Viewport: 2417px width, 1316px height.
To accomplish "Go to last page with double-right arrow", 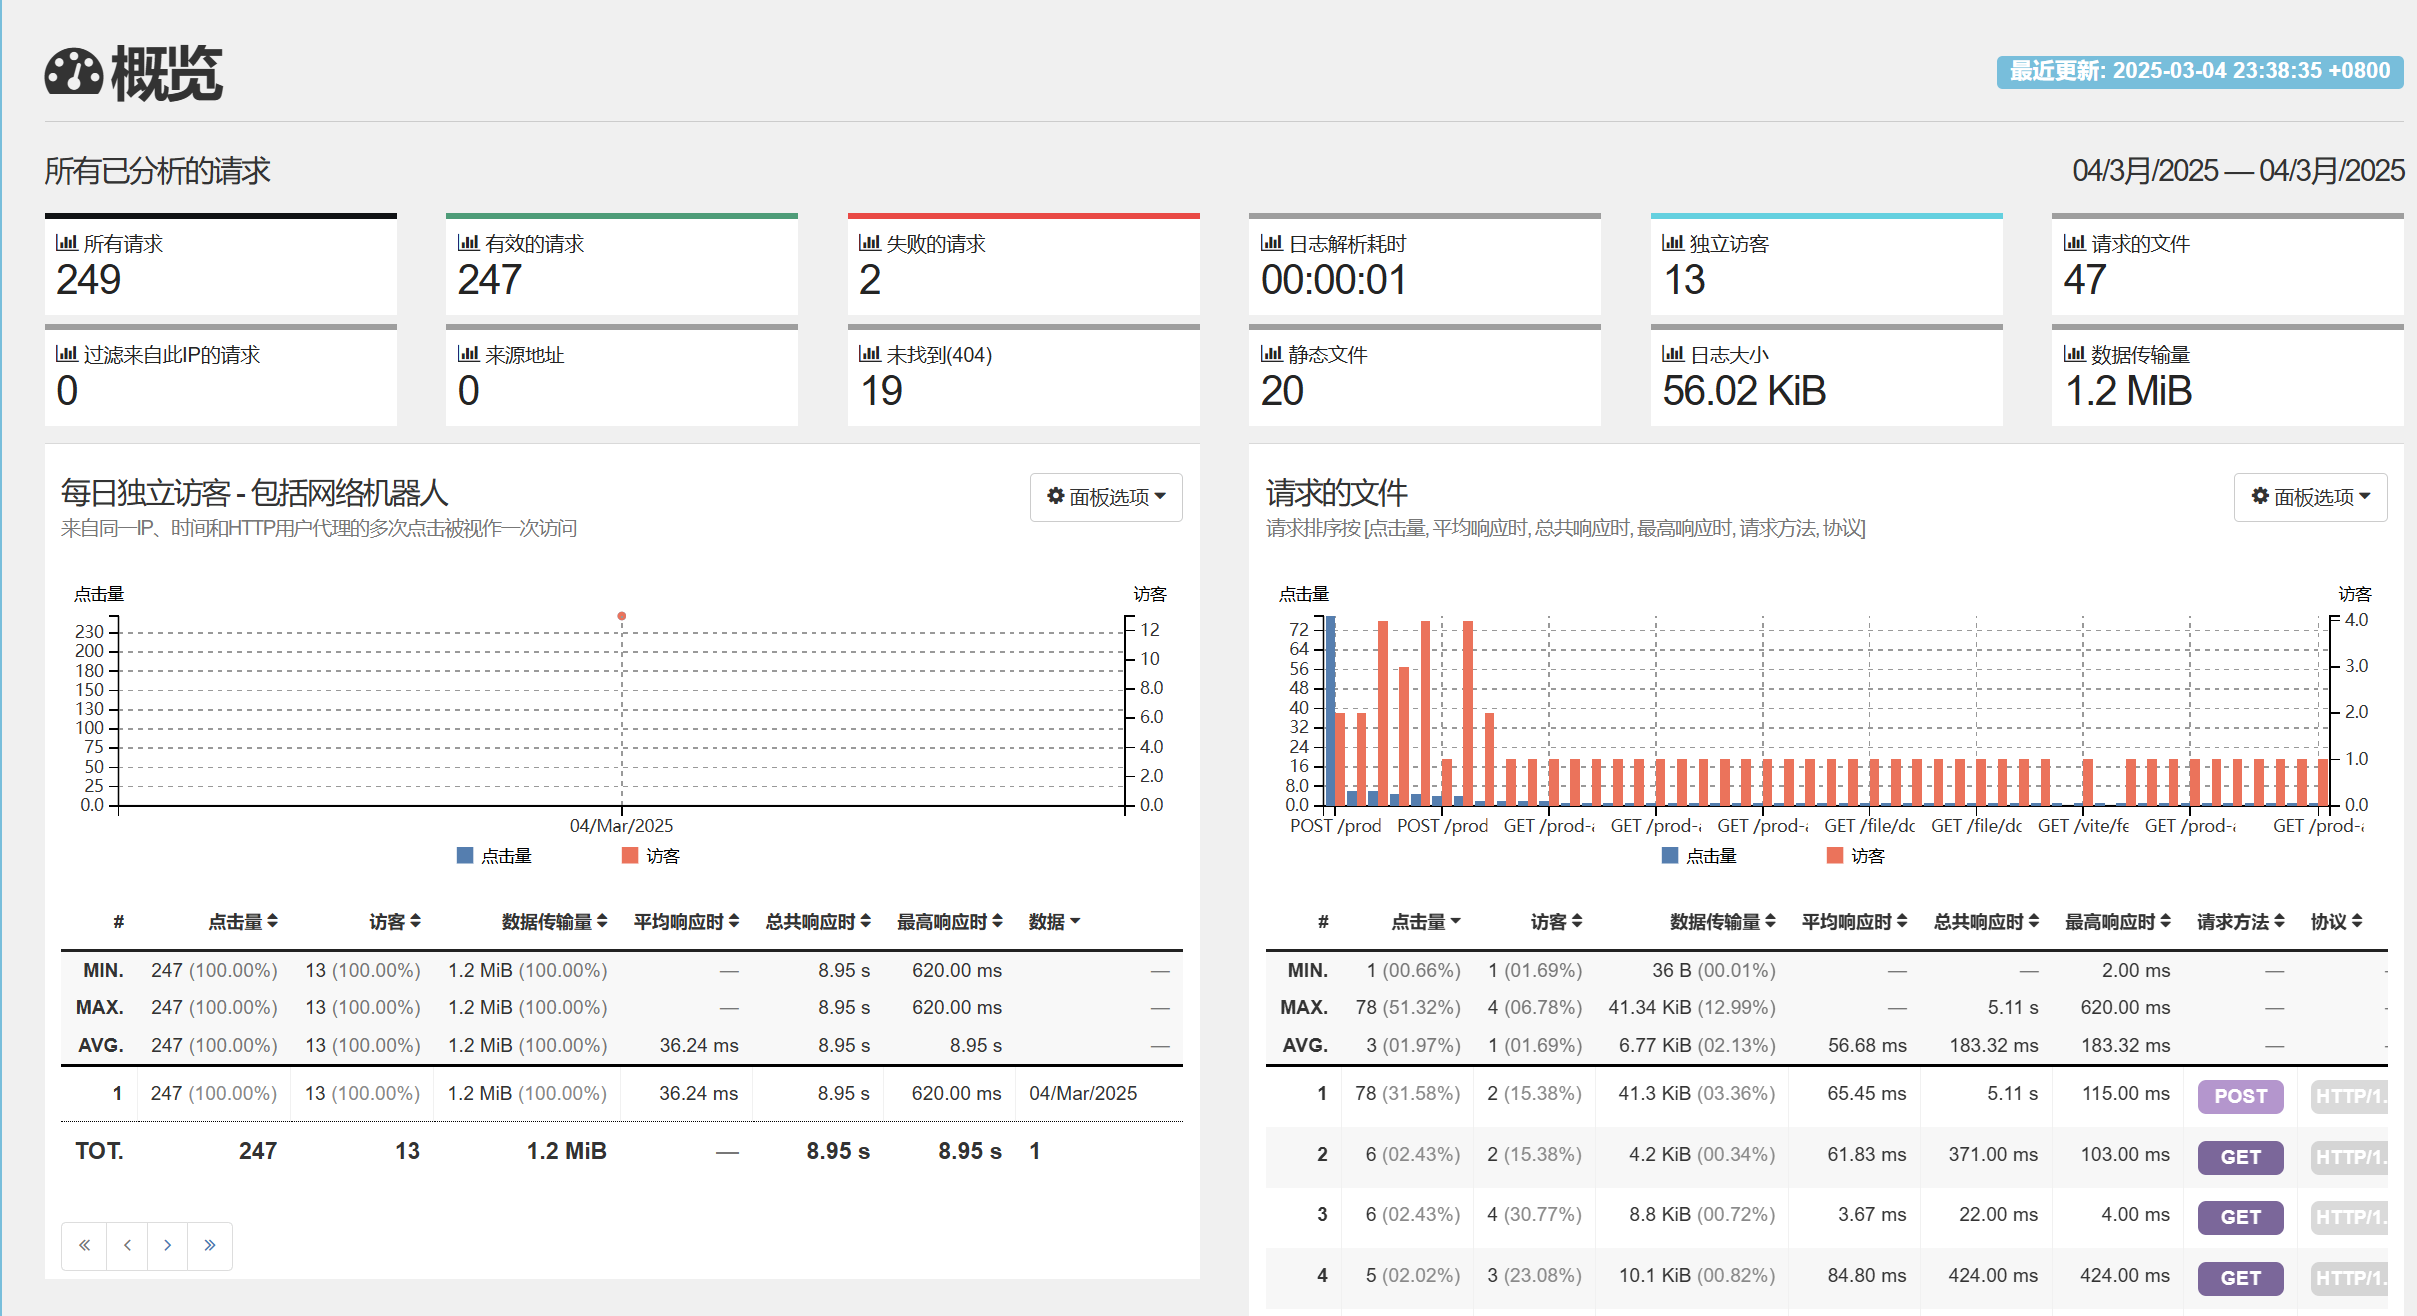I will 210,1245.
